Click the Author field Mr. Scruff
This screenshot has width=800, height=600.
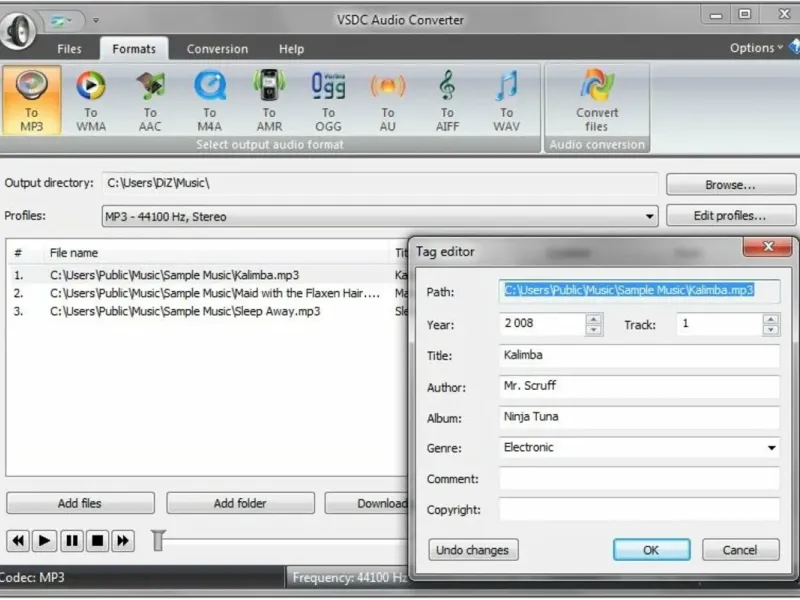coord(639,386)
